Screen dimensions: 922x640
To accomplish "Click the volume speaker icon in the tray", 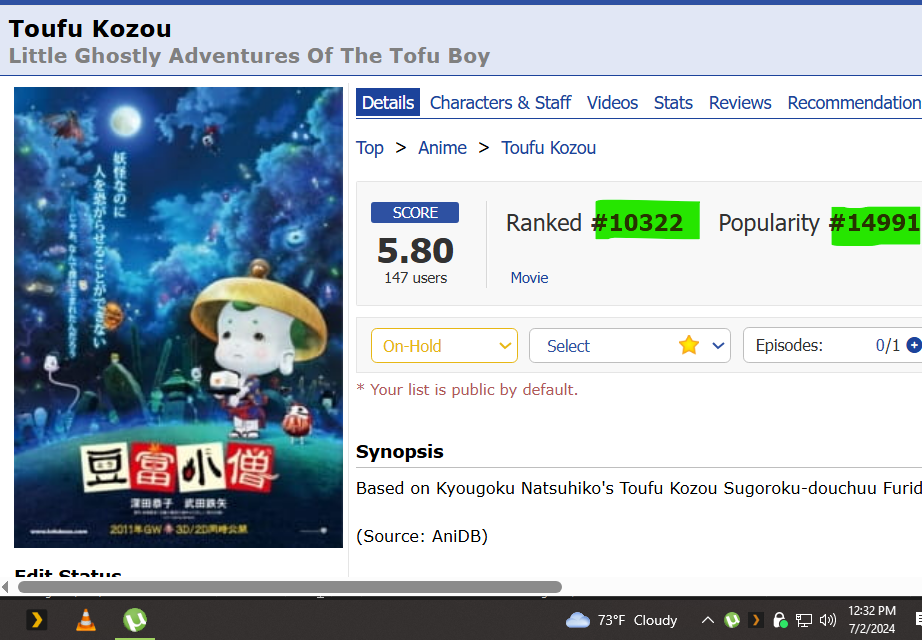I will coord(827,620).
